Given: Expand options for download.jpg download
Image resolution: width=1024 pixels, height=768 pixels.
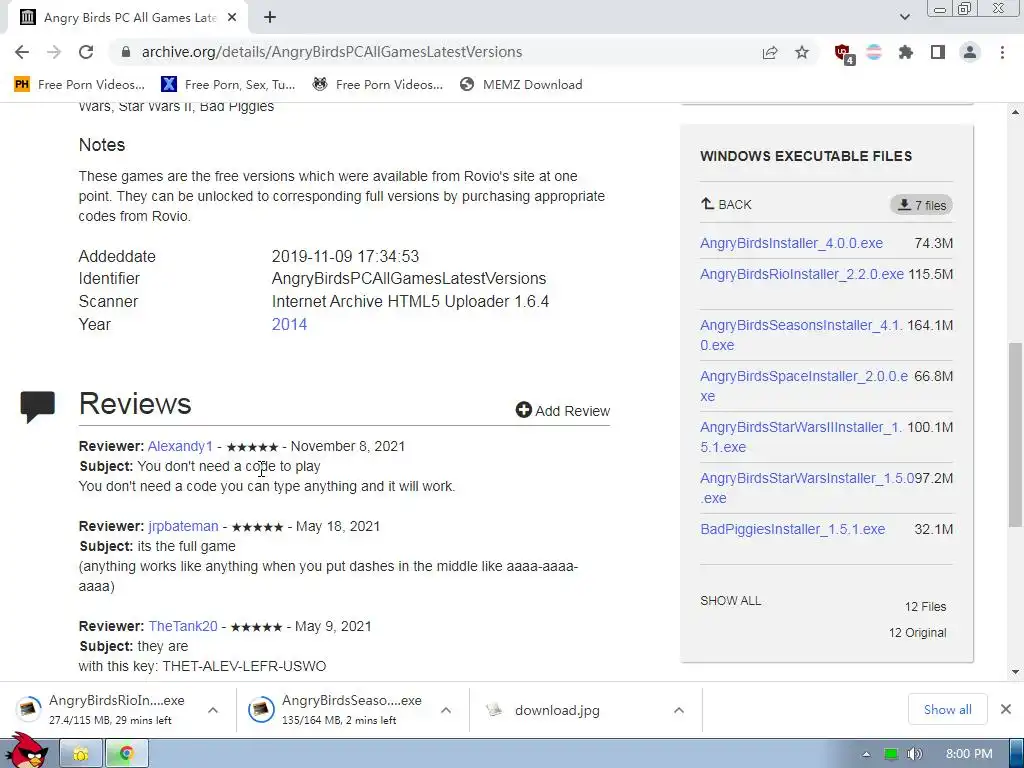Looking at the screenshot, I should click(x=679, y=710).
